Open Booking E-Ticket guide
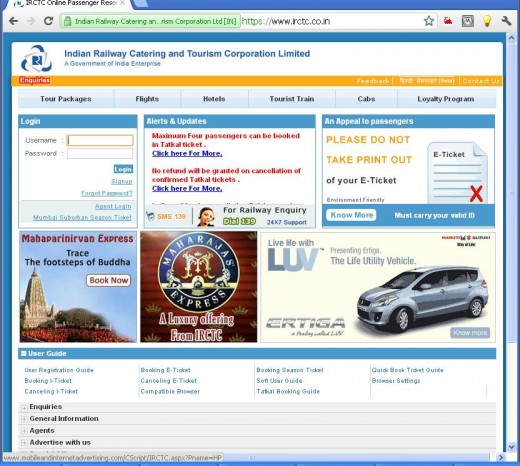 (x=165, y=370)
